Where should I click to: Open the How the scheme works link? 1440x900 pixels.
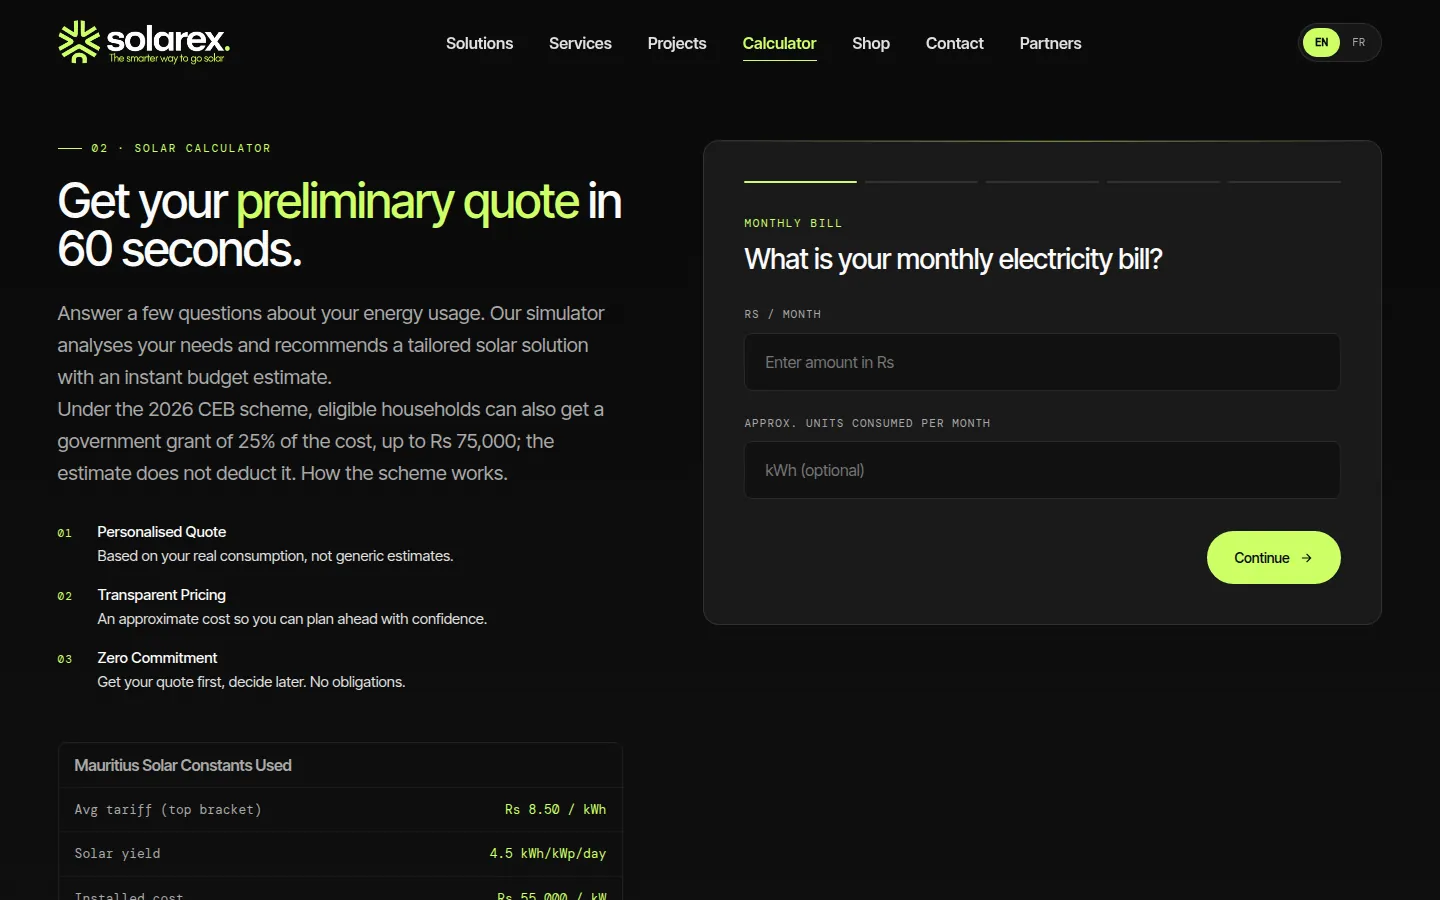point(404,473)
